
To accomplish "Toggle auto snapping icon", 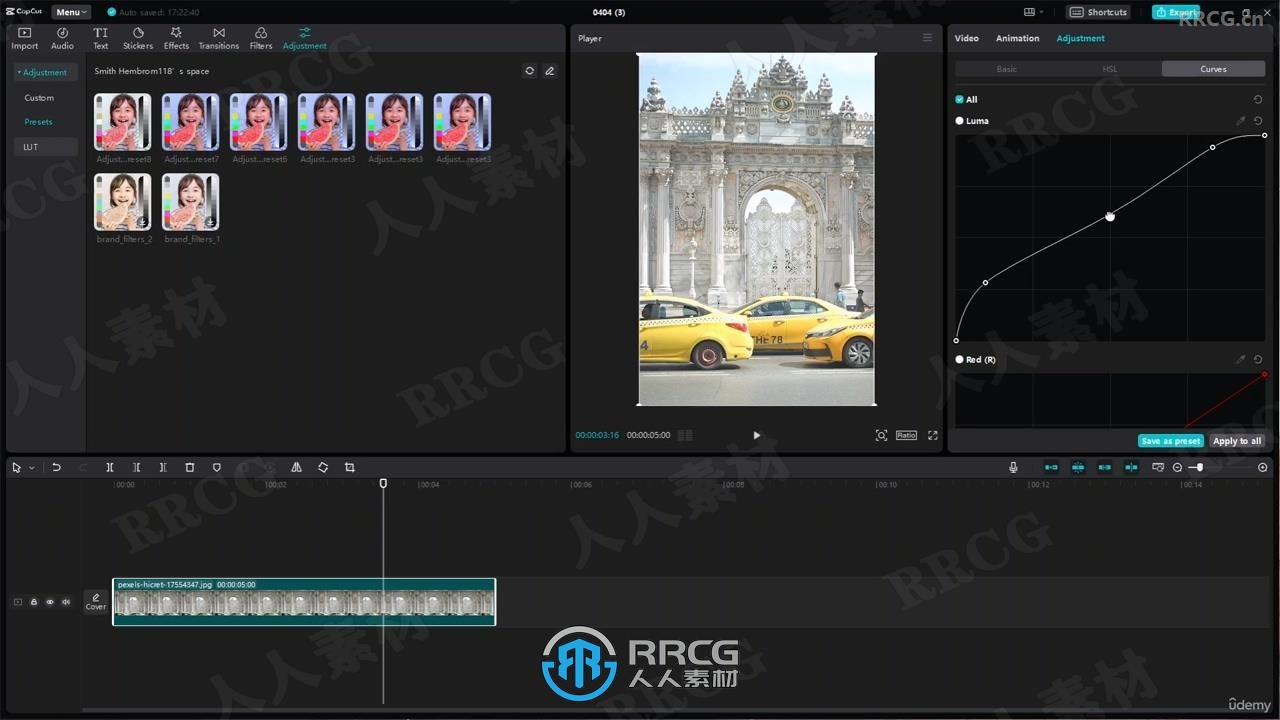I will pyautogui.click(x=1078, y=467).
